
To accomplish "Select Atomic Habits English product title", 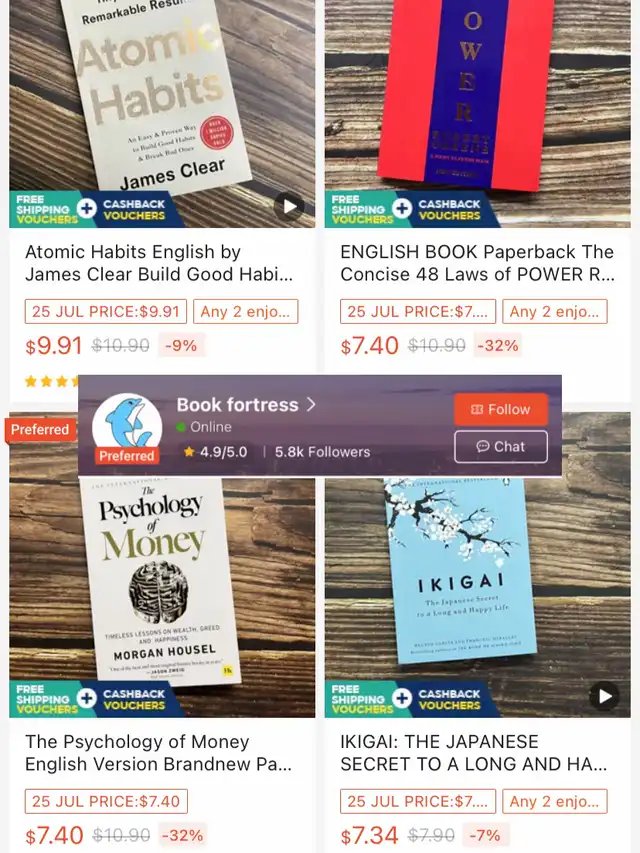I will tap(159, 263).
